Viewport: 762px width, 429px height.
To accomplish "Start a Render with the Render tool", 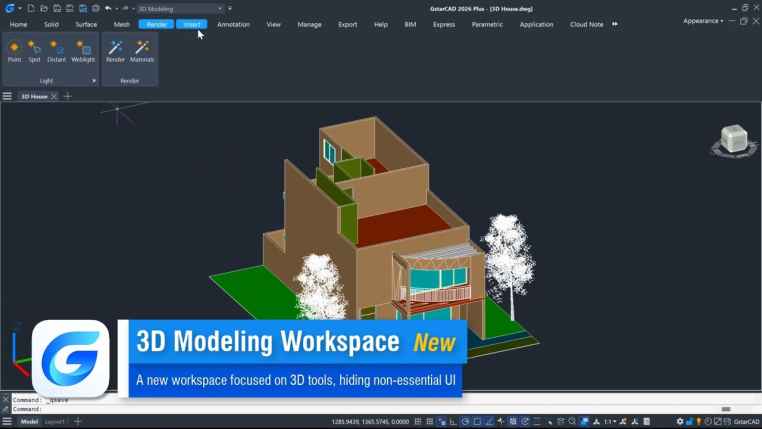I will pyautogui.click(x=115, y=51).
